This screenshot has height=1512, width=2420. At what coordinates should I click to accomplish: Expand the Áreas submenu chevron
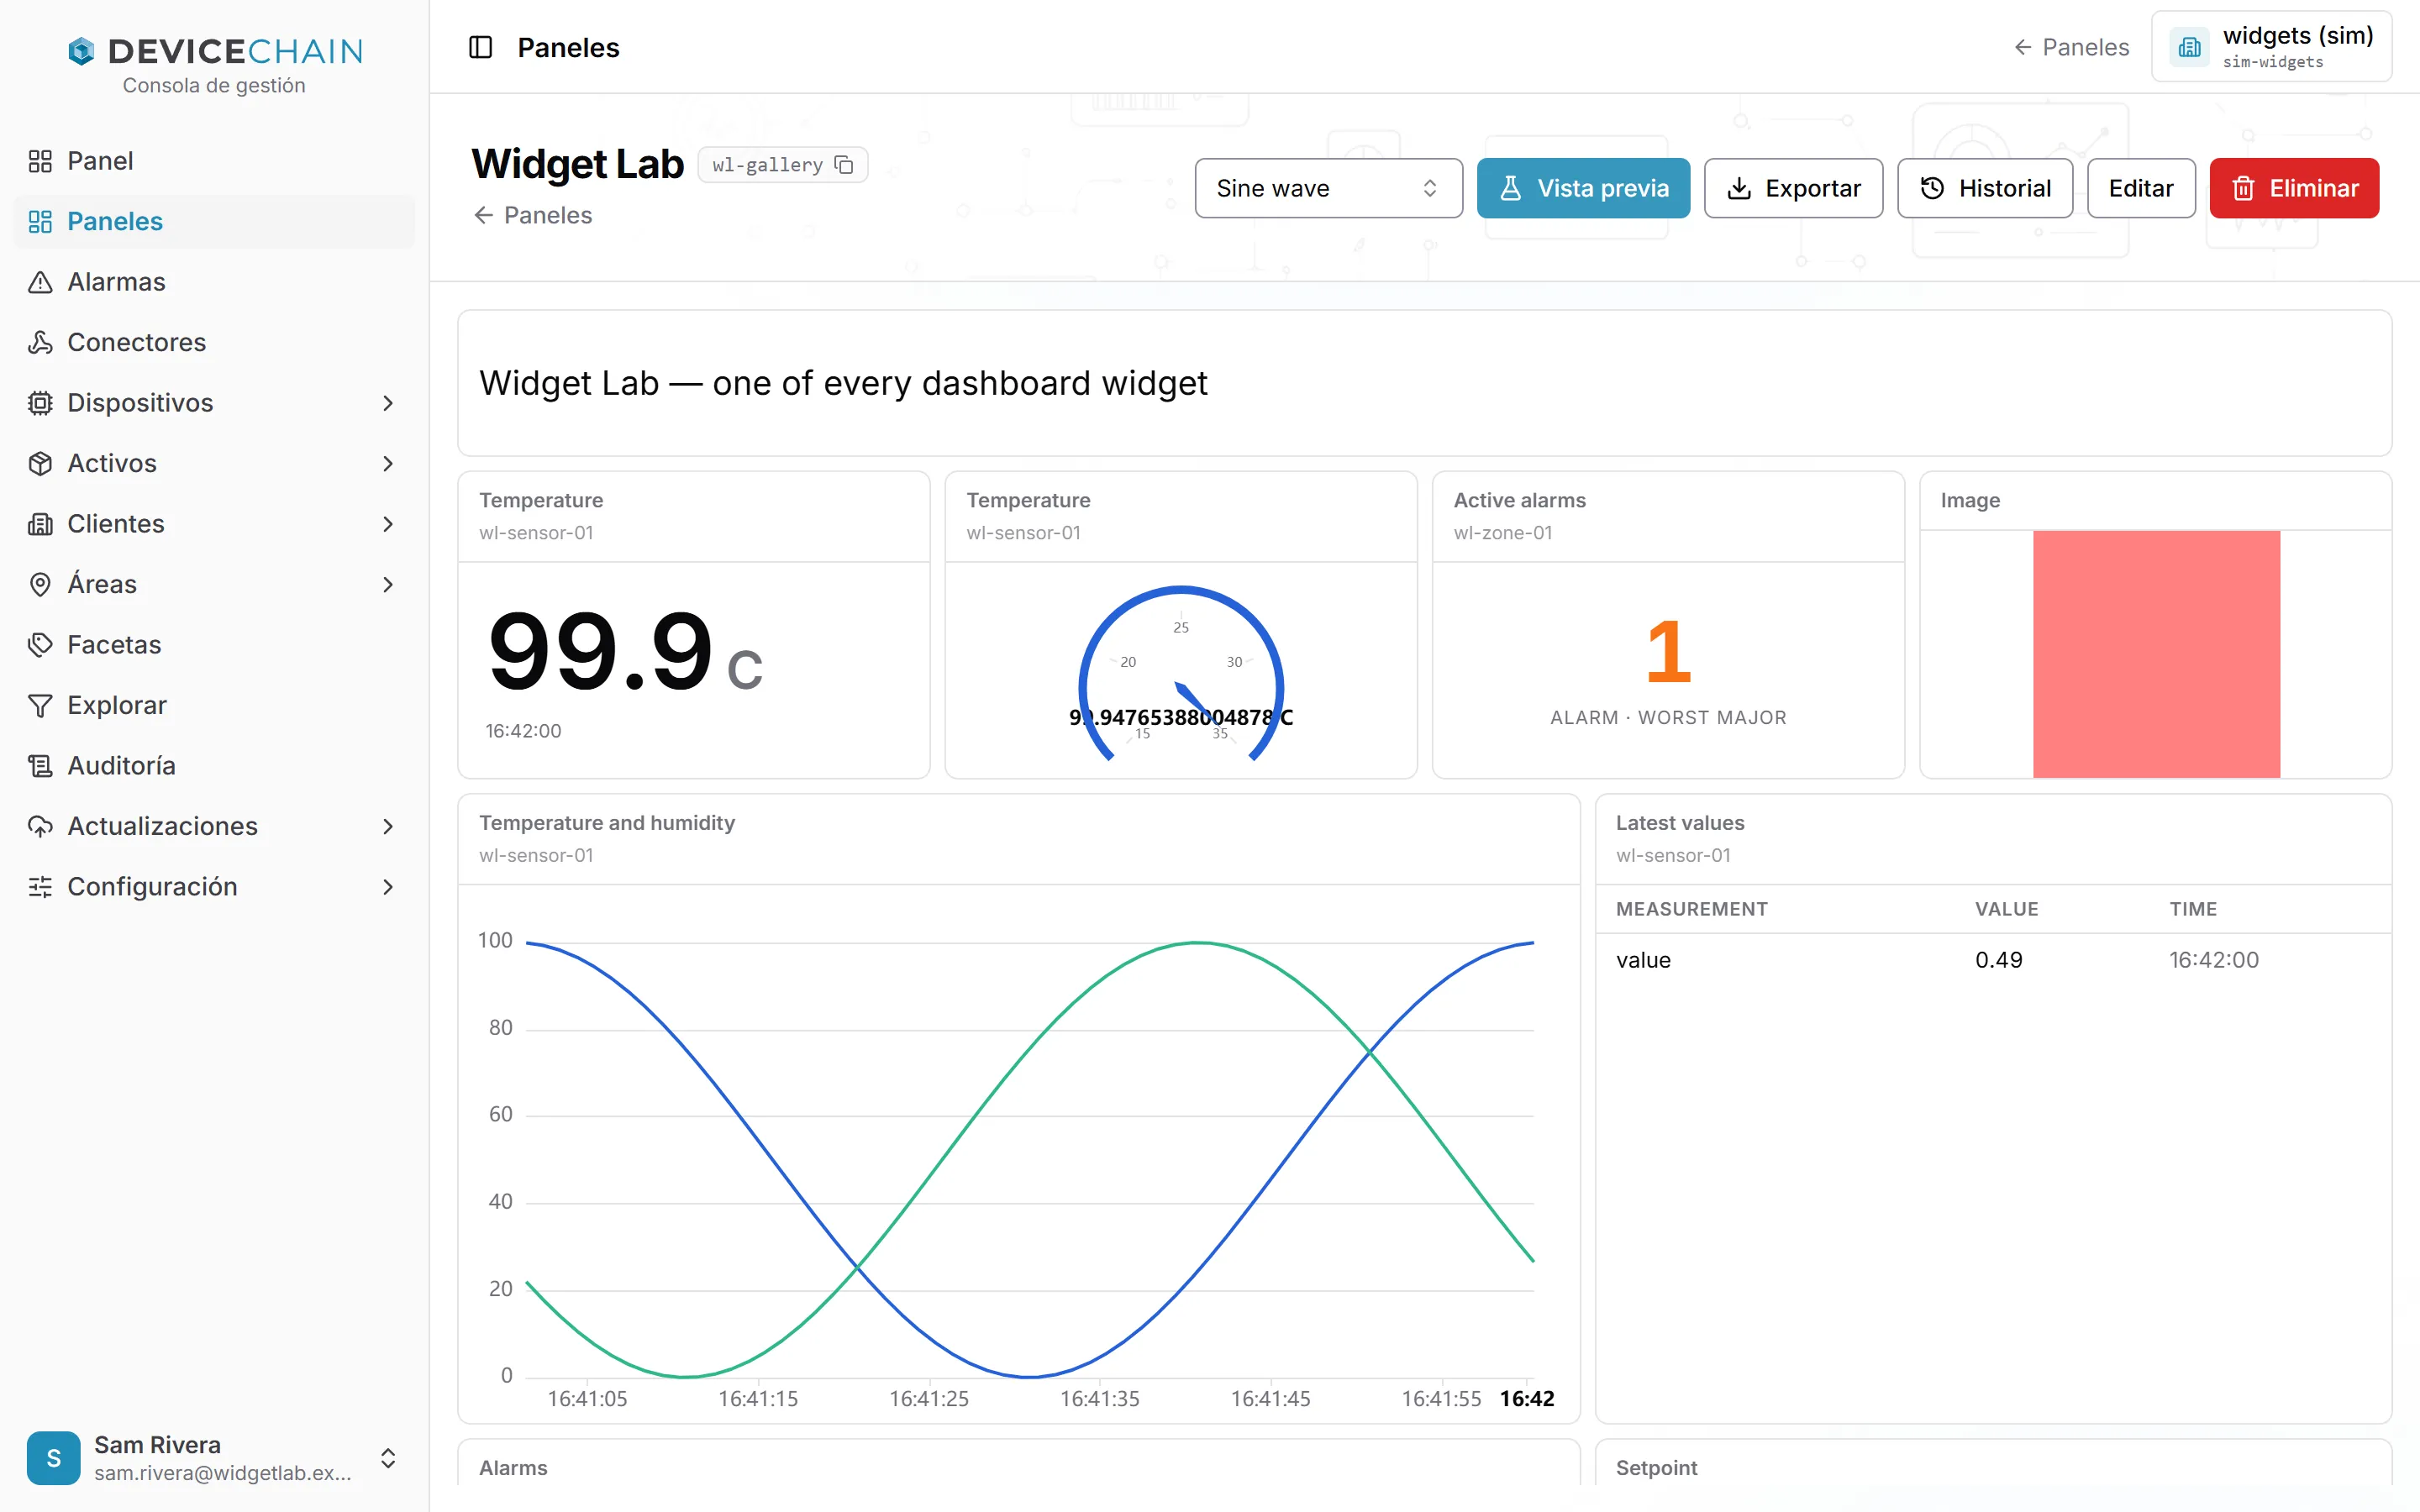point(388,584)
